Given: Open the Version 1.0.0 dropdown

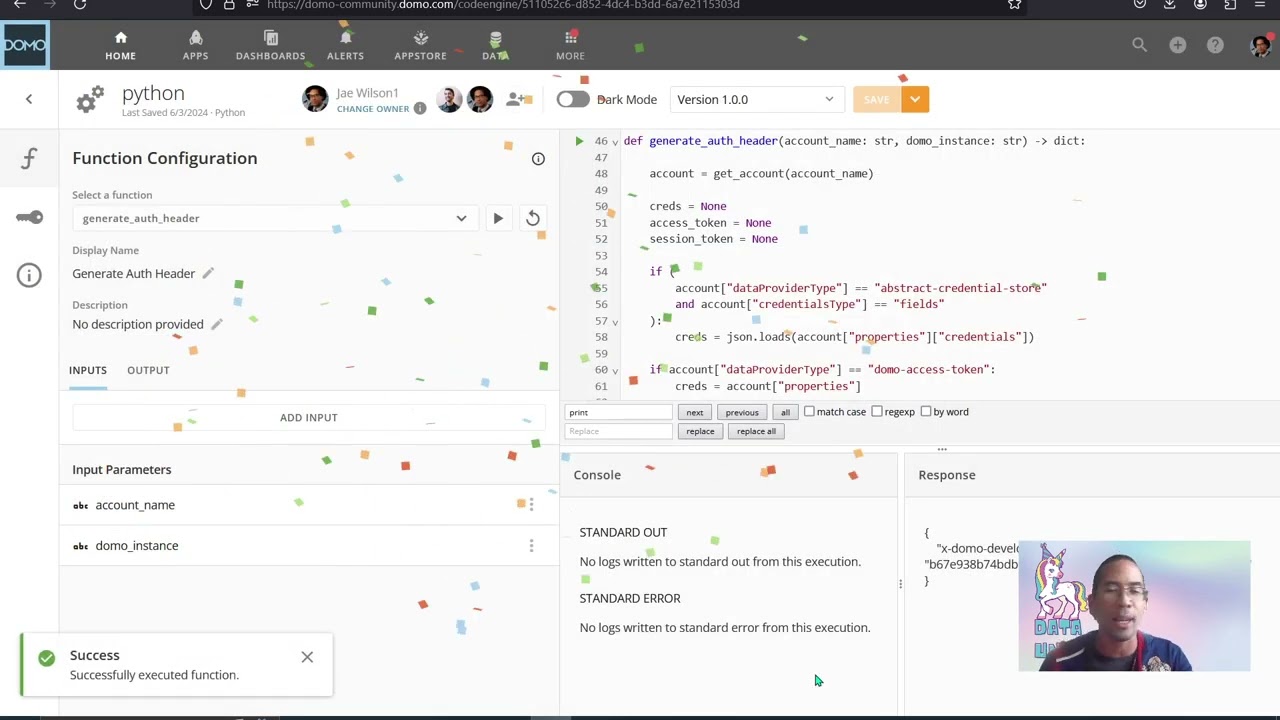Looking at the screenshot, I should tap(755, 99).
